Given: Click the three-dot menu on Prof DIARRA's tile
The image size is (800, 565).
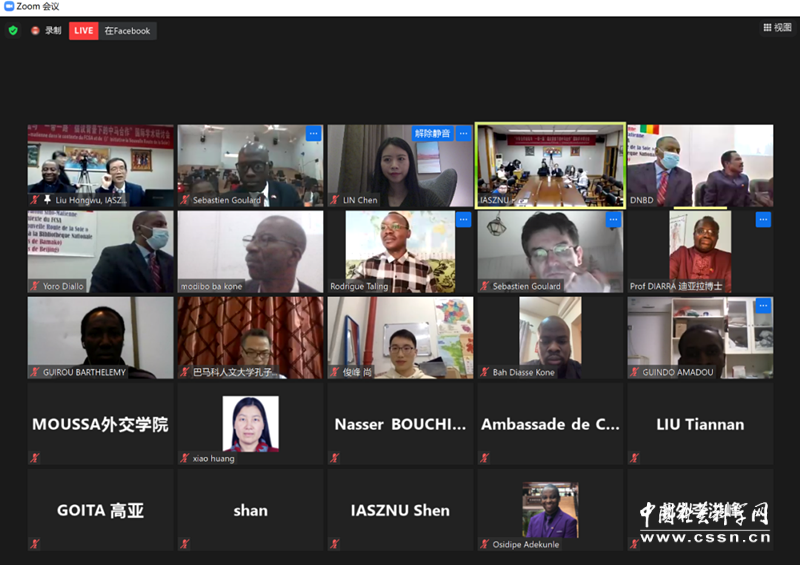Looking at the screenshot, I should click(763, 220).
